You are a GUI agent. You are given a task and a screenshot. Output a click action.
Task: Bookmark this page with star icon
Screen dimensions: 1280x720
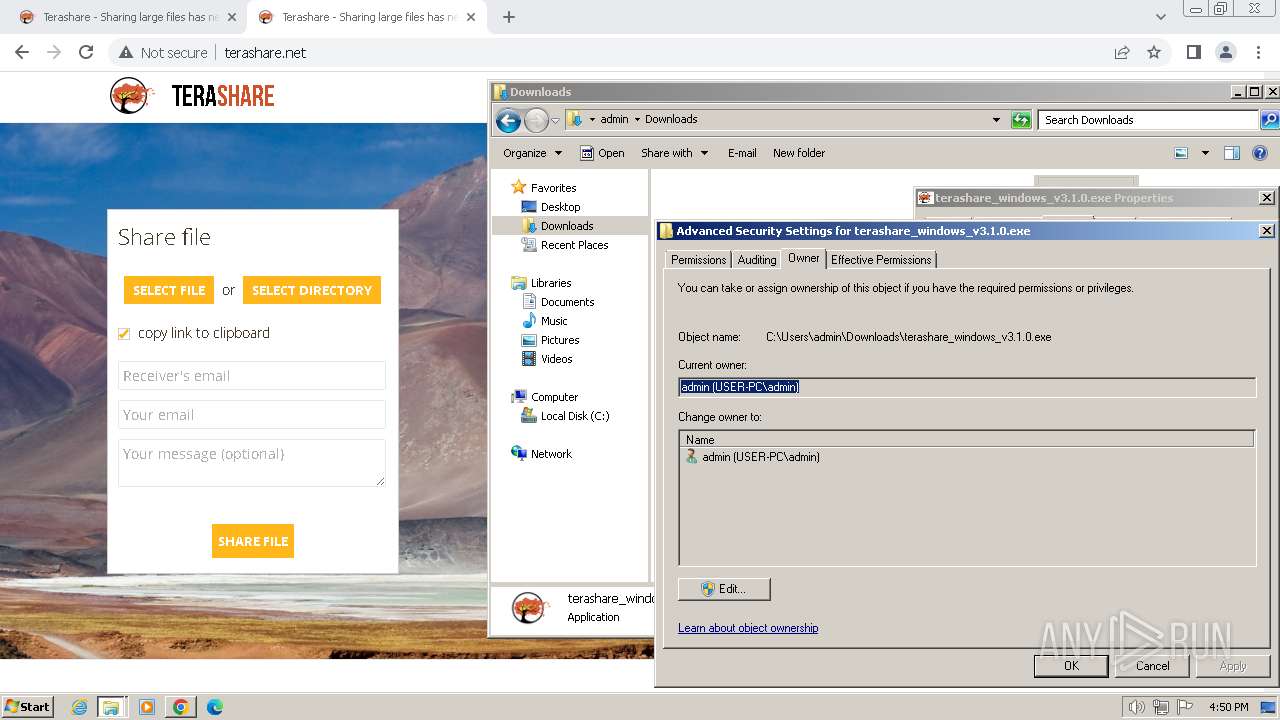[x=1154, y=52]
